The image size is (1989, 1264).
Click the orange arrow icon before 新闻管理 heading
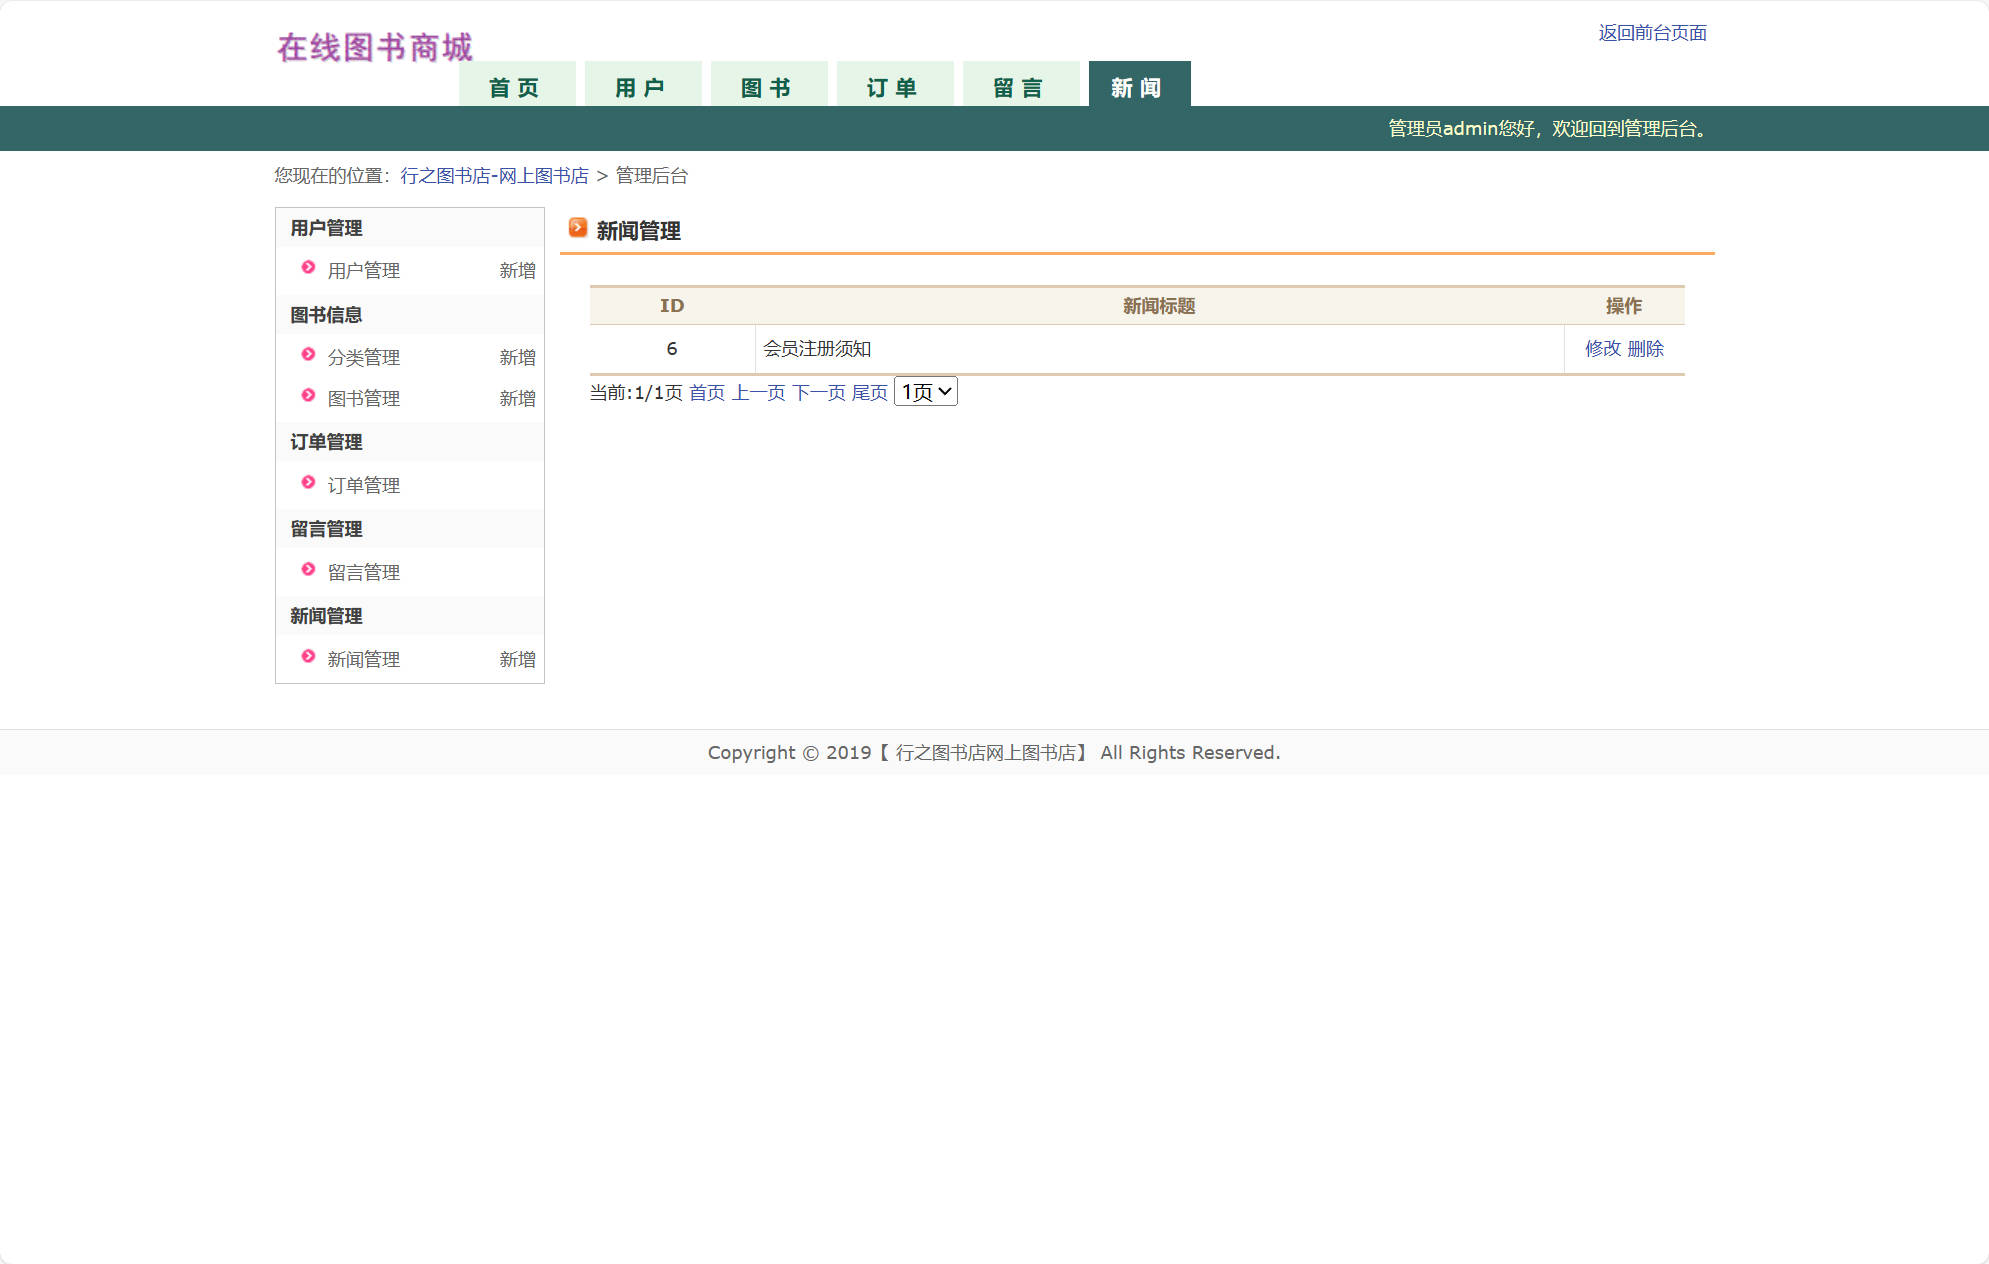tap(576, 228)
